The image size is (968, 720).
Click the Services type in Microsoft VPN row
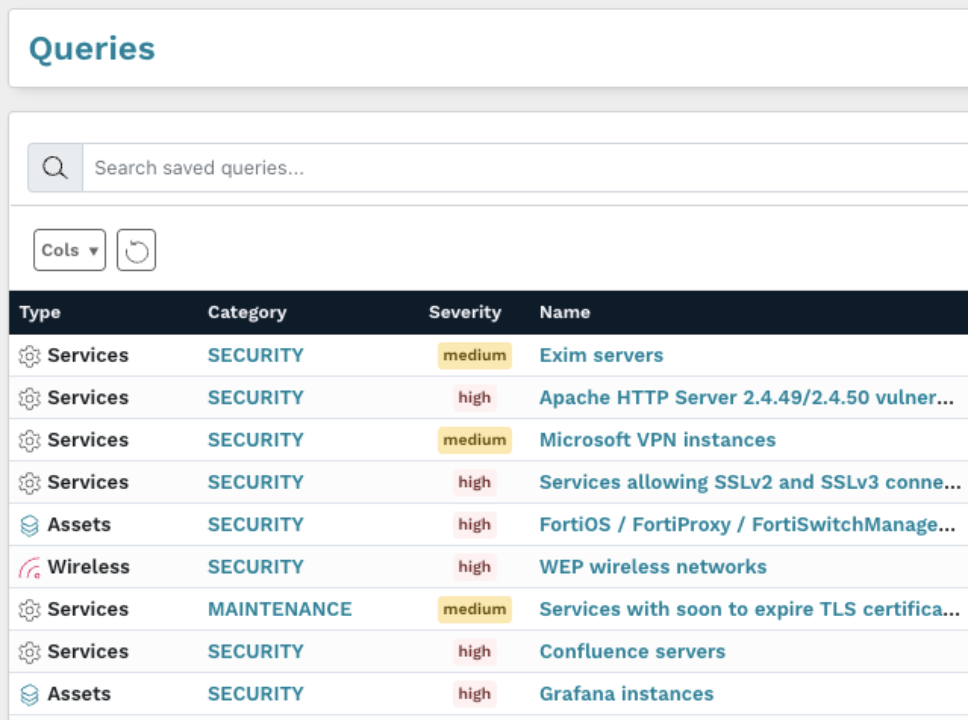point(88,440)
